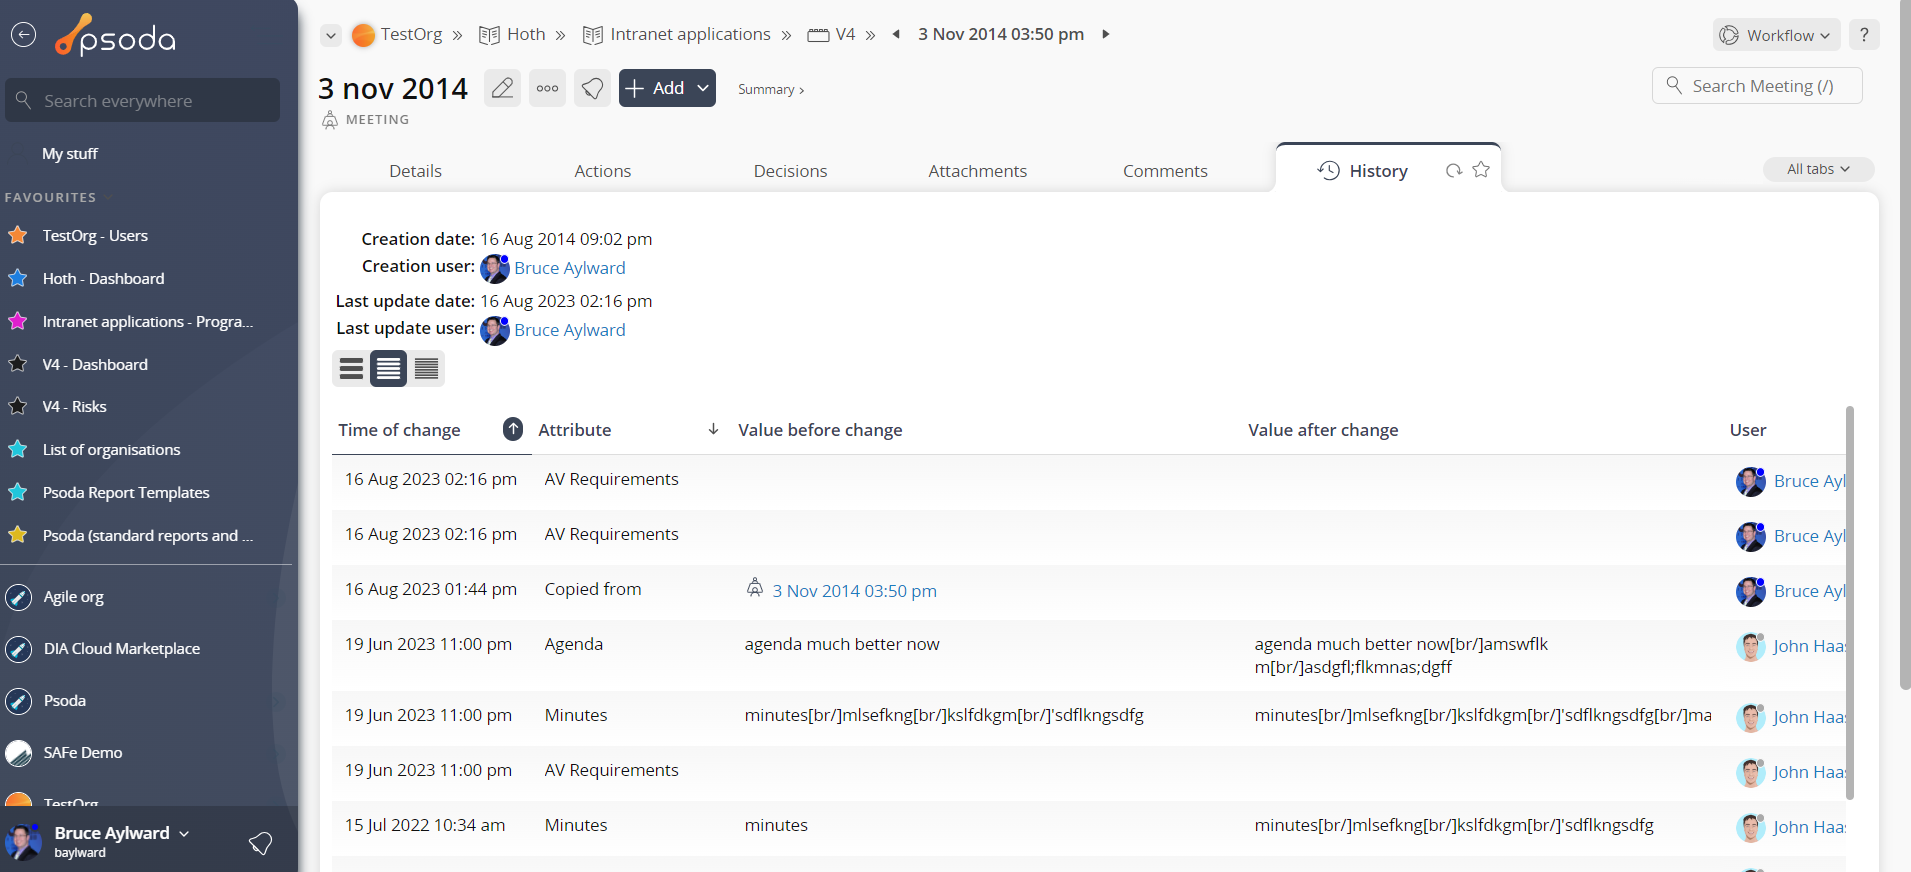
Task: Click the history table vertical scrollbar
Action: point(1850,602)
